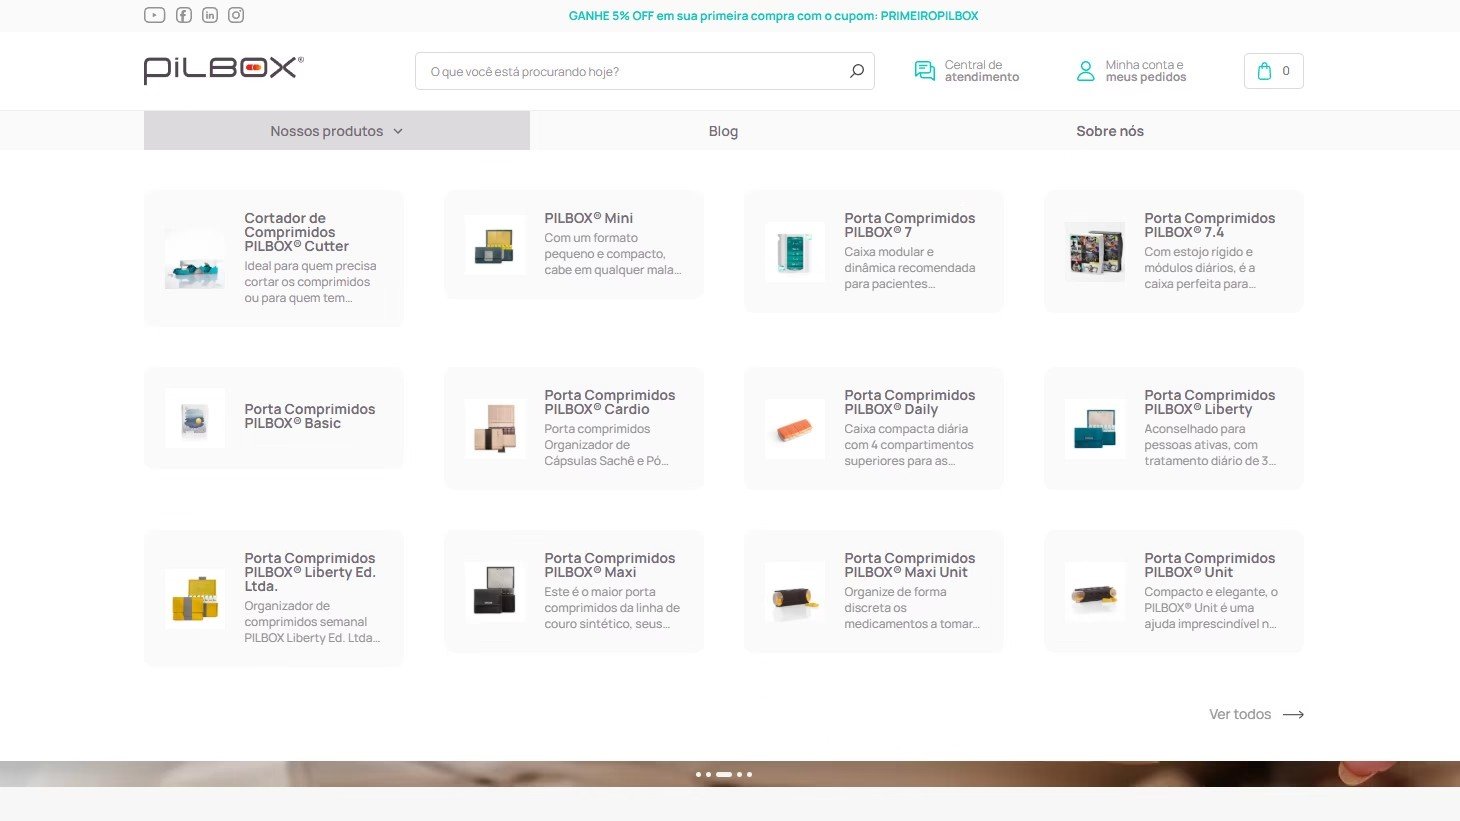
Task: Click description 'Organize de forma discreta'
Action: 912,608
